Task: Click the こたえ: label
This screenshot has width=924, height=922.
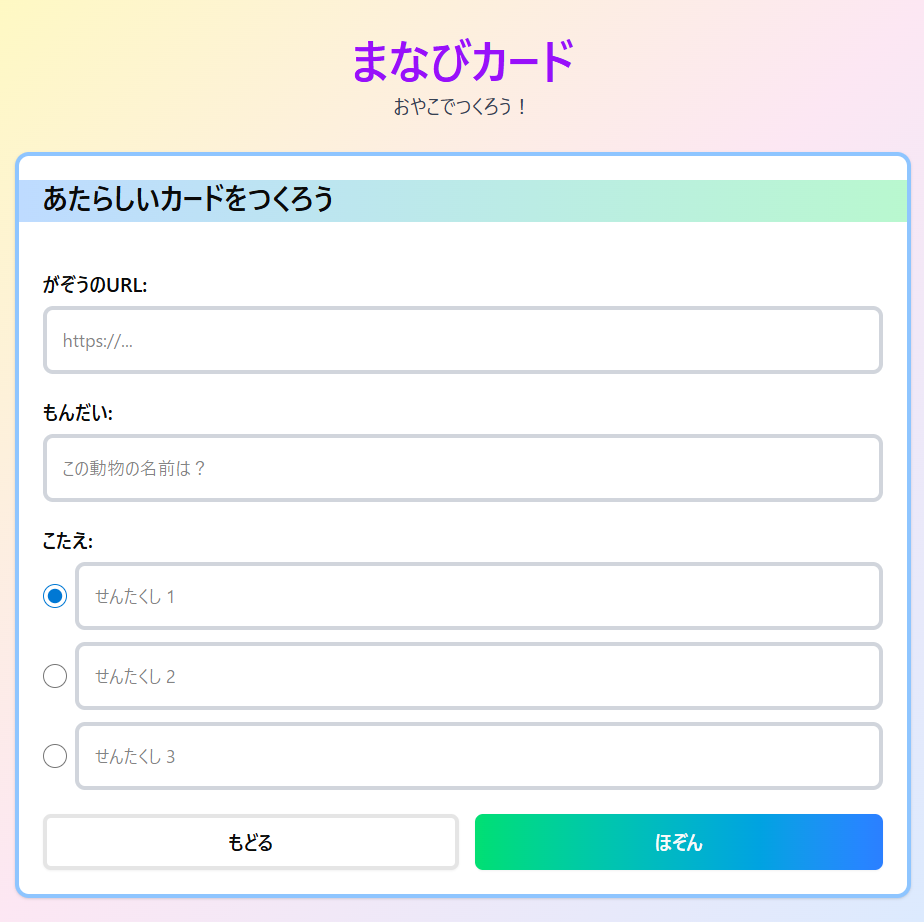Action: 68,541
